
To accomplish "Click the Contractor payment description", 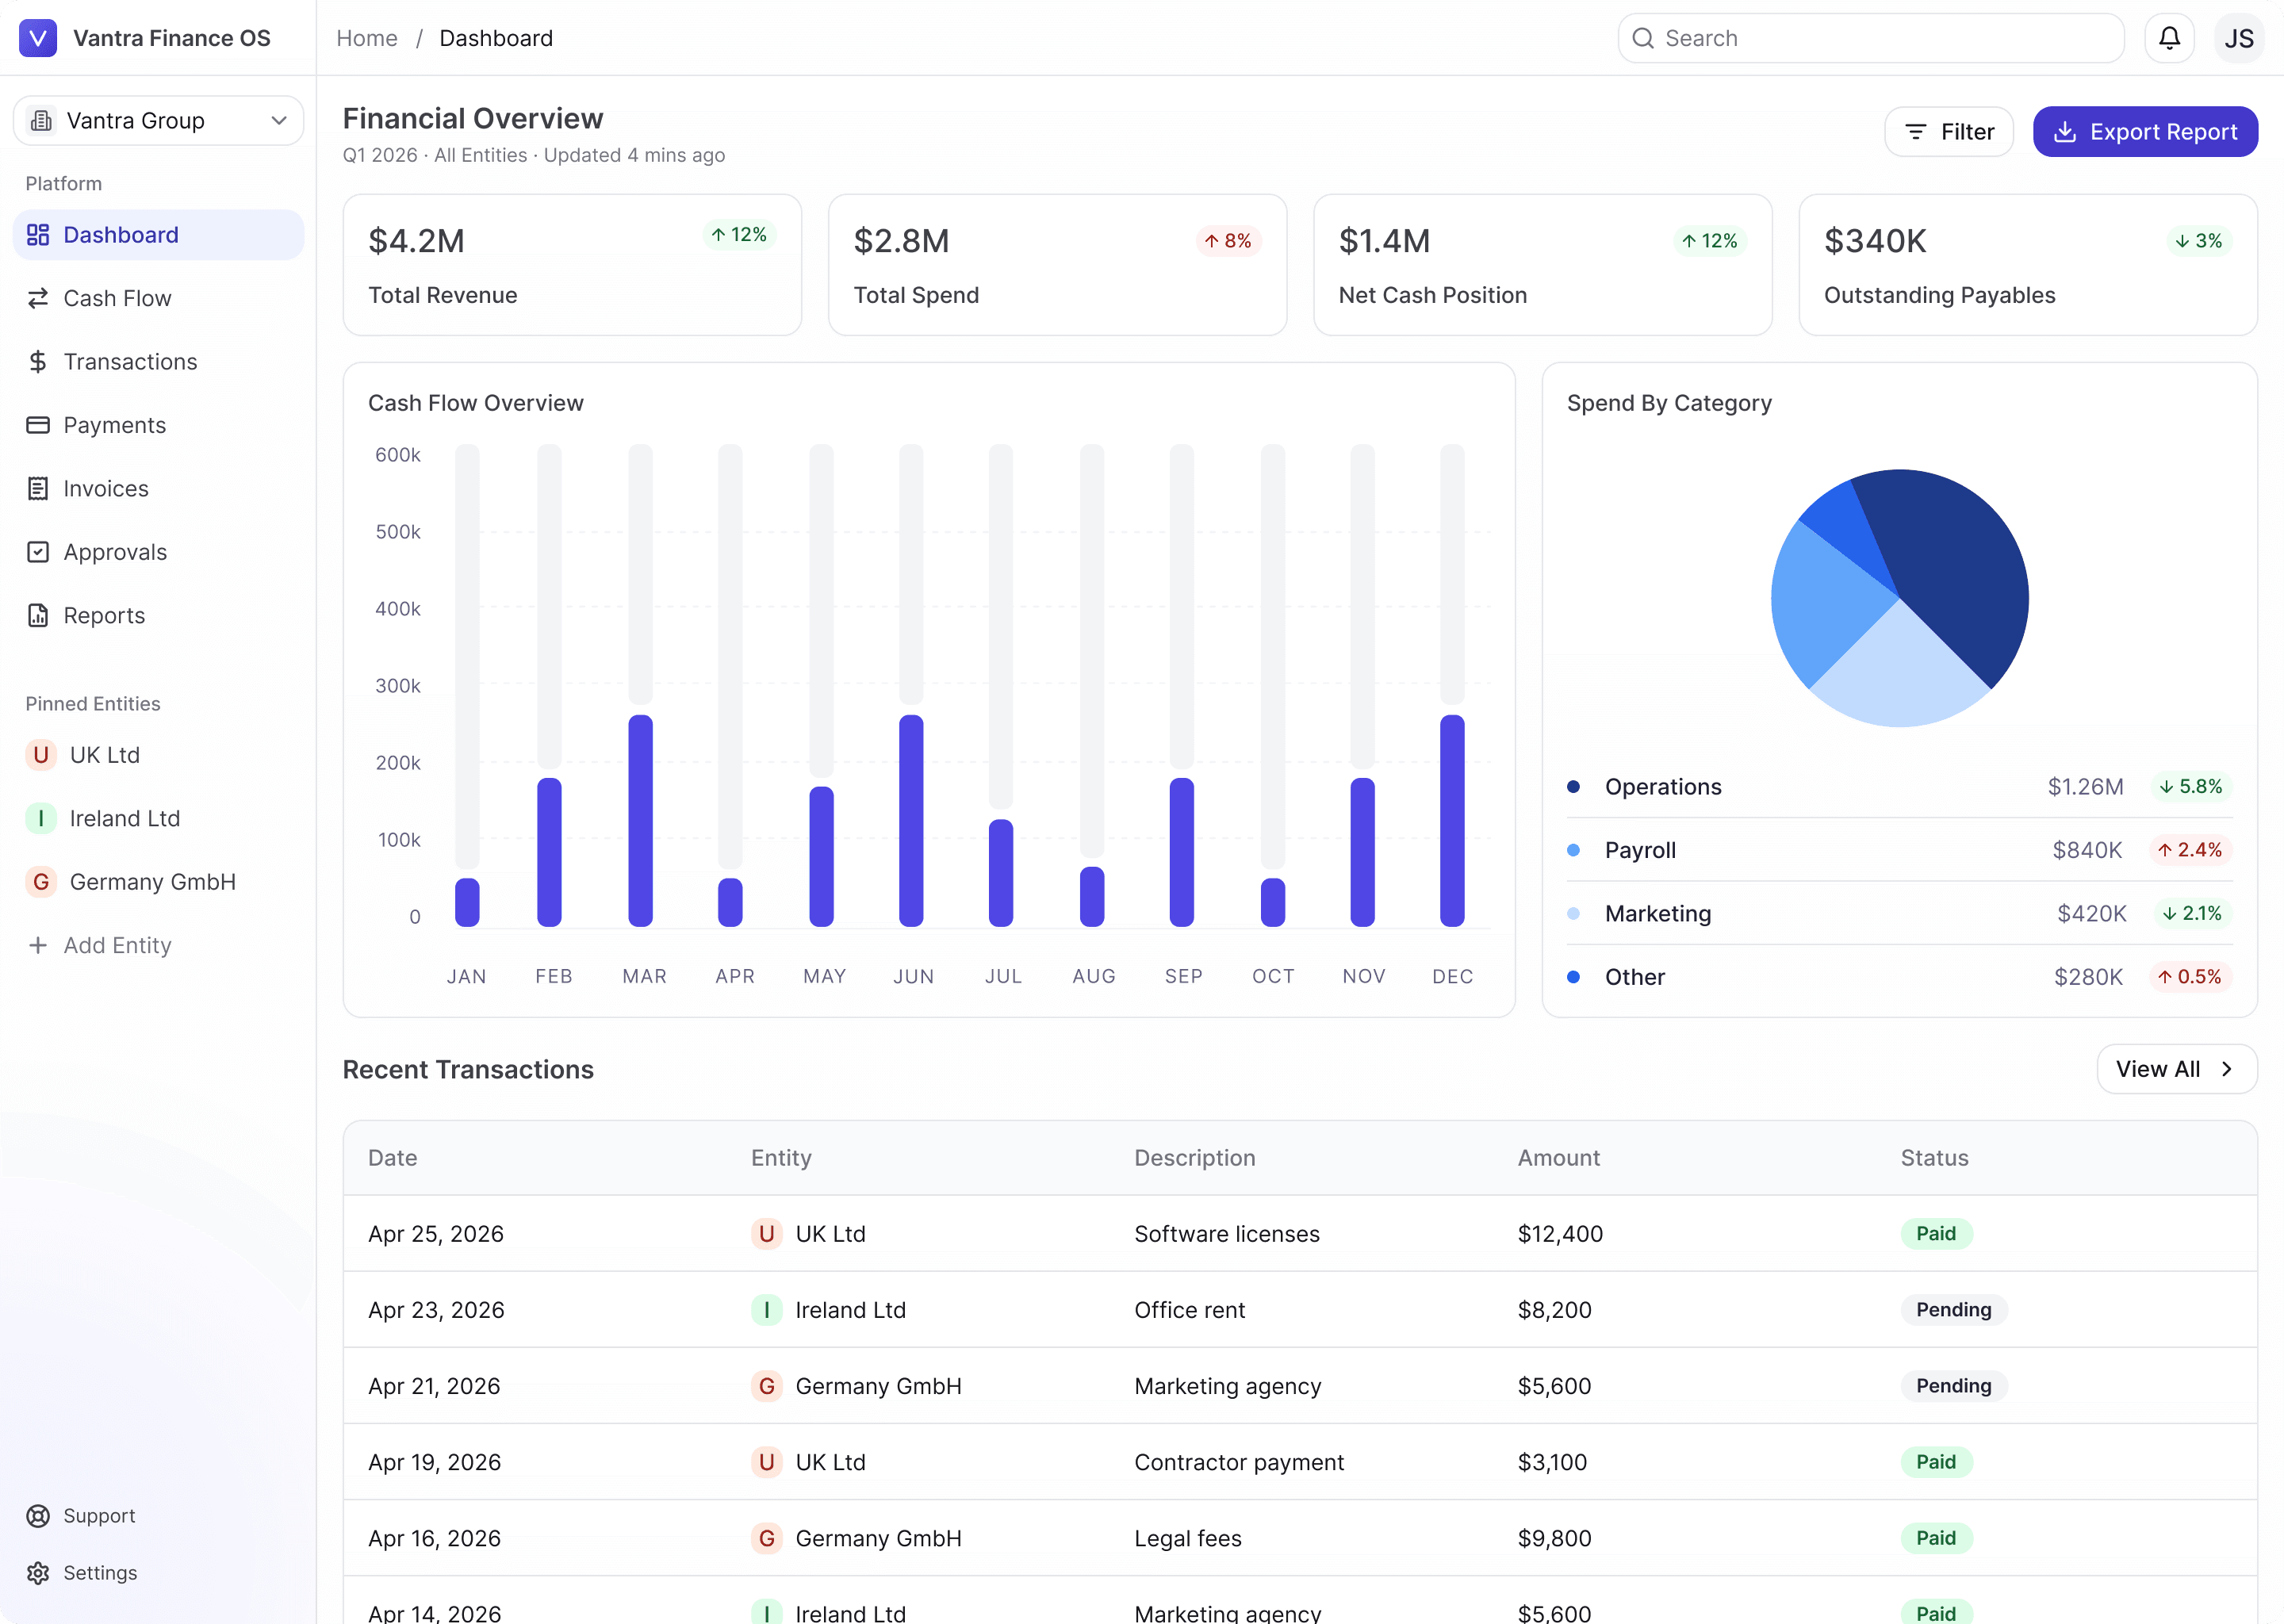I will [x=1239, y=1462].
